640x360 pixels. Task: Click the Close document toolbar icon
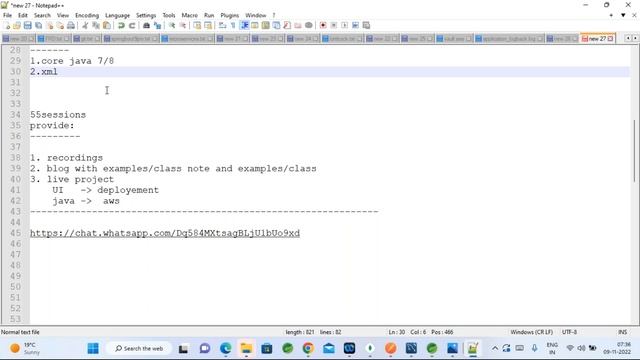coord(49,26)
